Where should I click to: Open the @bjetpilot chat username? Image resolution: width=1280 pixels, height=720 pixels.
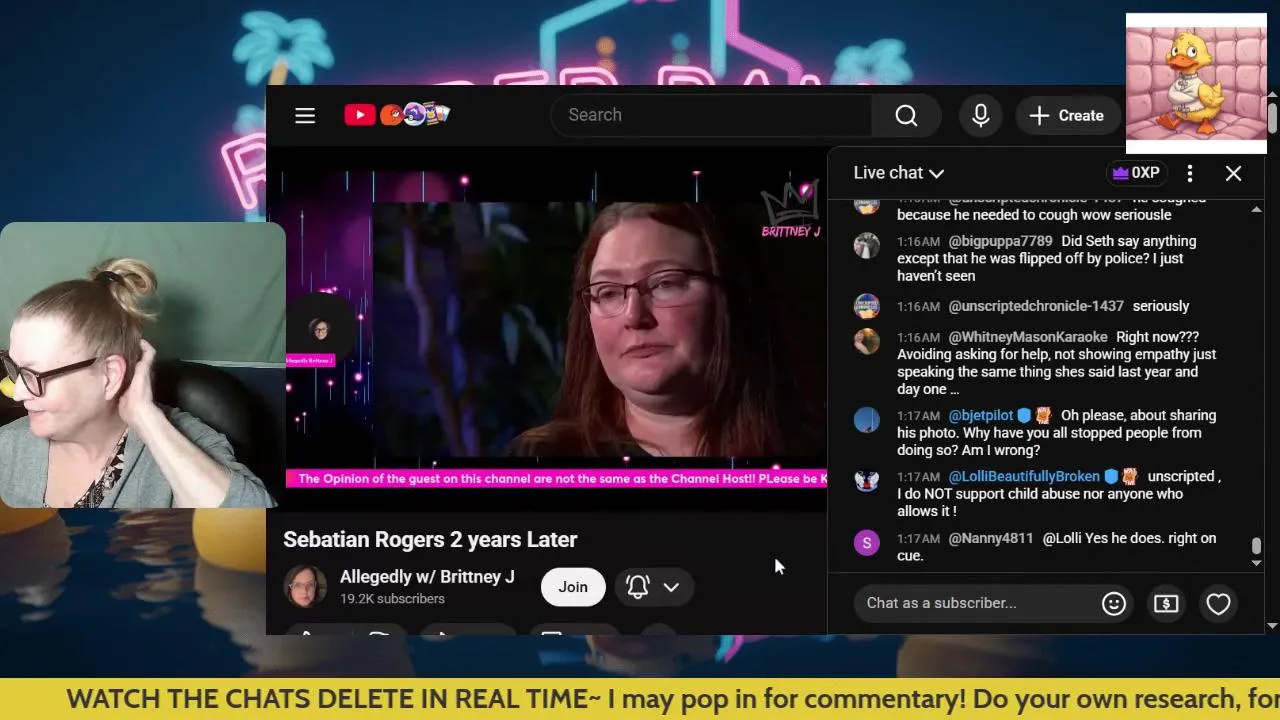pyautogui.click(x=981, y=415)
